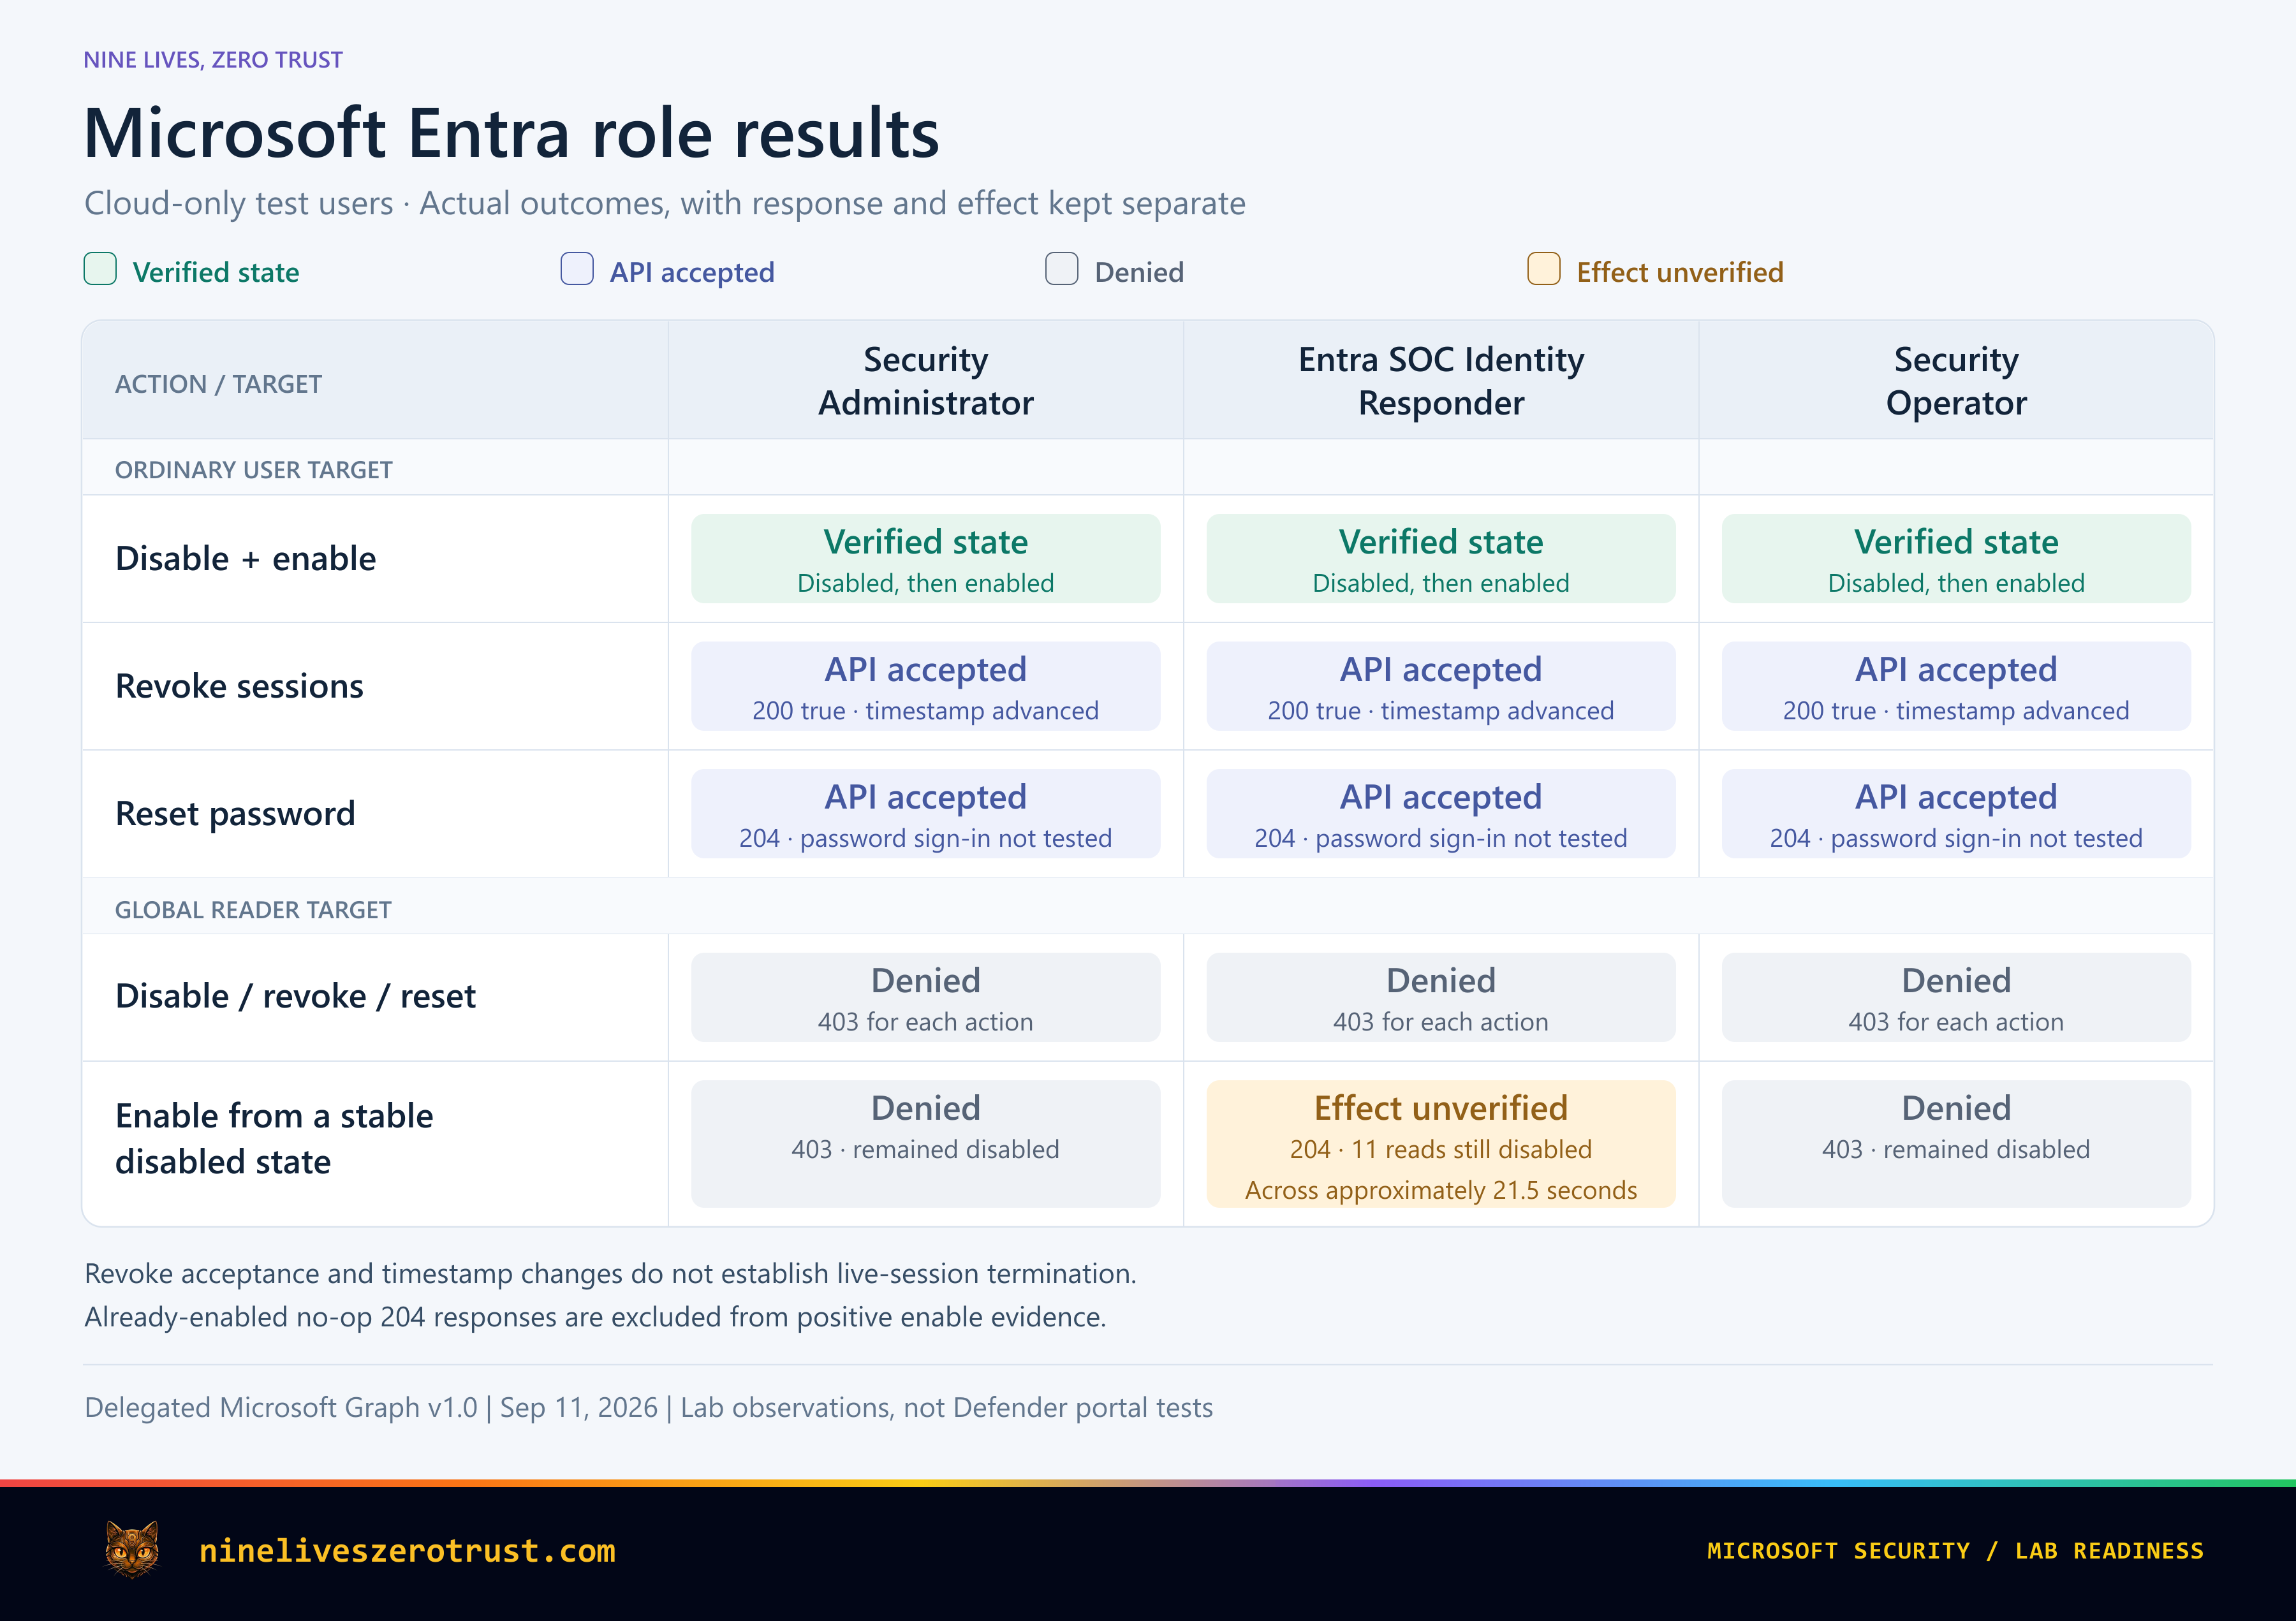Select the Security Operator column header

tap(1956, 381)
